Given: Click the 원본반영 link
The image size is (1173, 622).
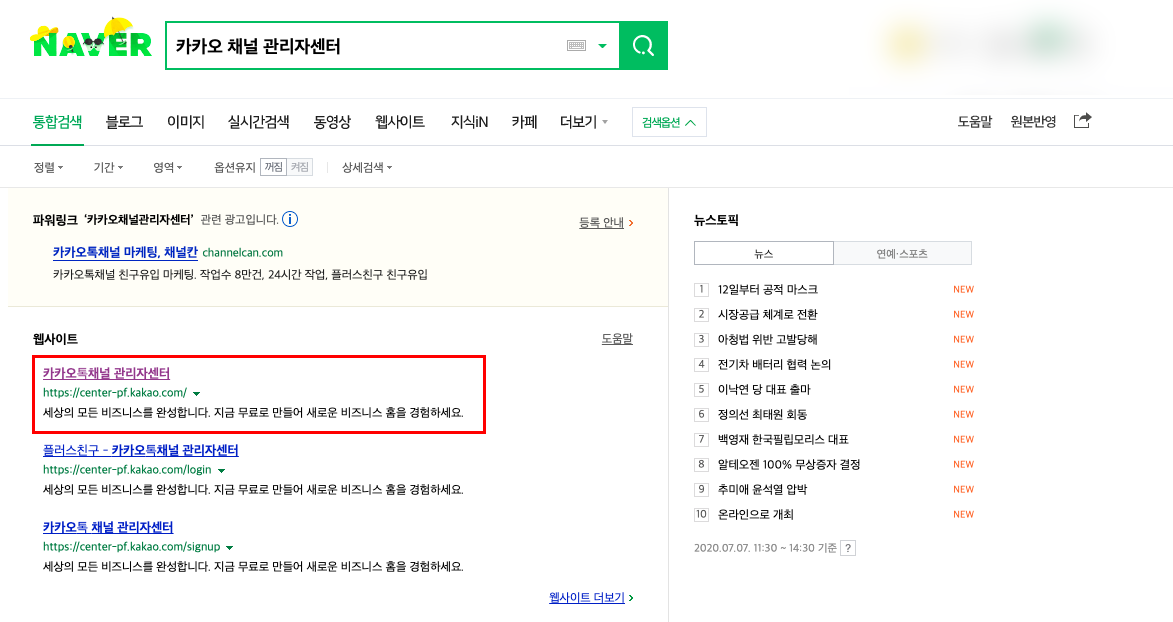Looking at the screenshot, I should (1033, 121).
